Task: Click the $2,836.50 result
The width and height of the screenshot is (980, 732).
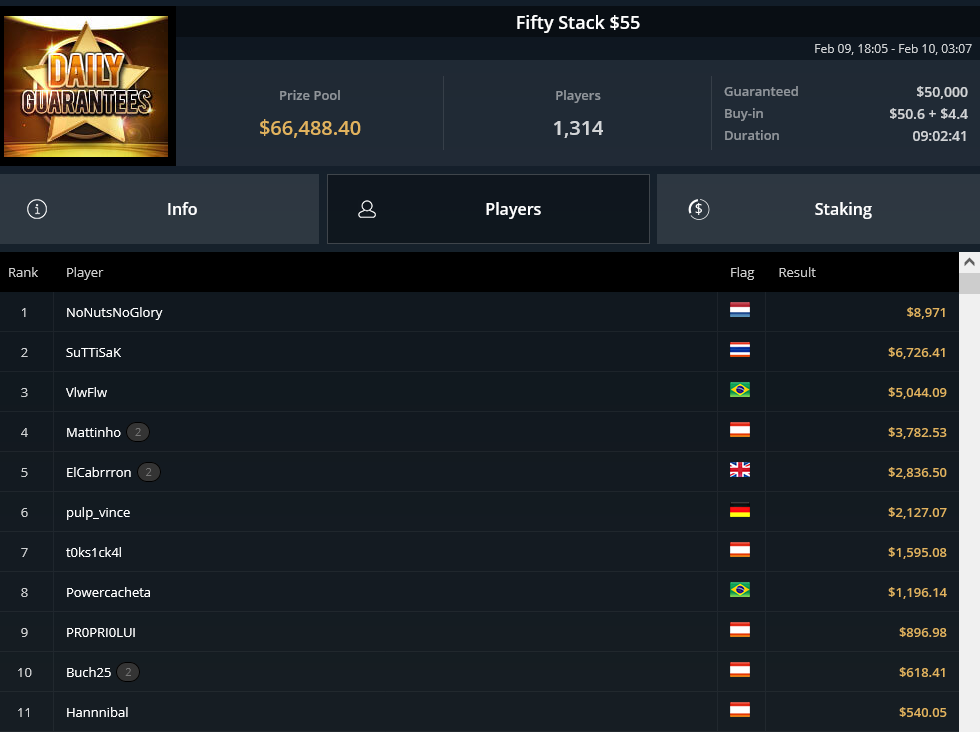Action: point(917,473)
